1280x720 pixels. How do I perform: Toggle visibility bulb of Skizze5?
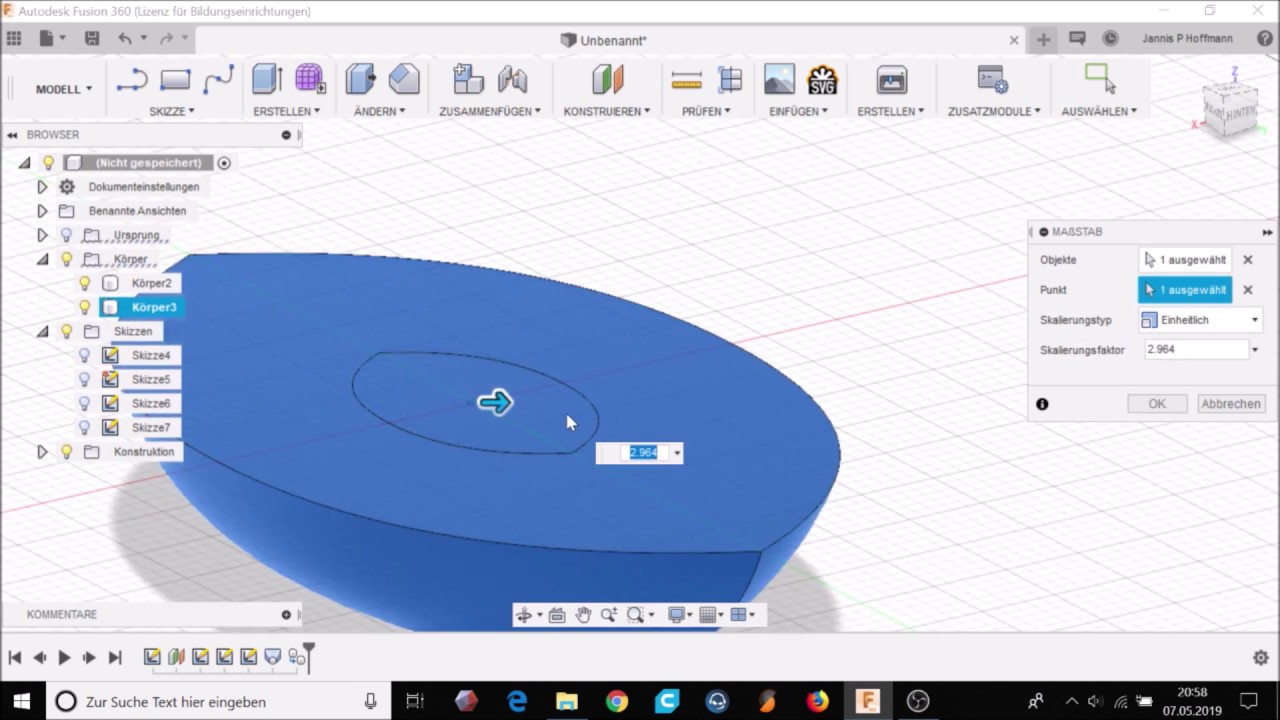tap(85, 379)
